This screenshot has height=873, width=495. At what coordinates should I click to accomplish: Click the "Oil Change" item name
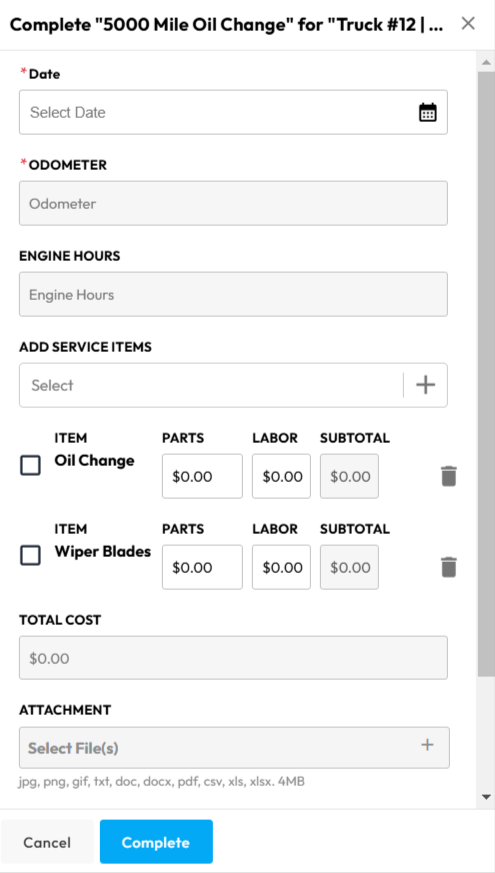(x=94, y=461)
